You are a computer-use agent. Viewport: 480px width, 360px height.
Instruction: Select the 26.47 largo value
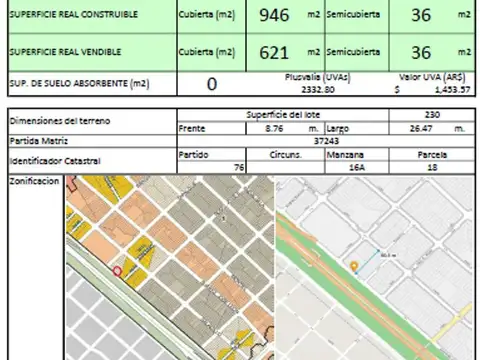coord(421,129)
